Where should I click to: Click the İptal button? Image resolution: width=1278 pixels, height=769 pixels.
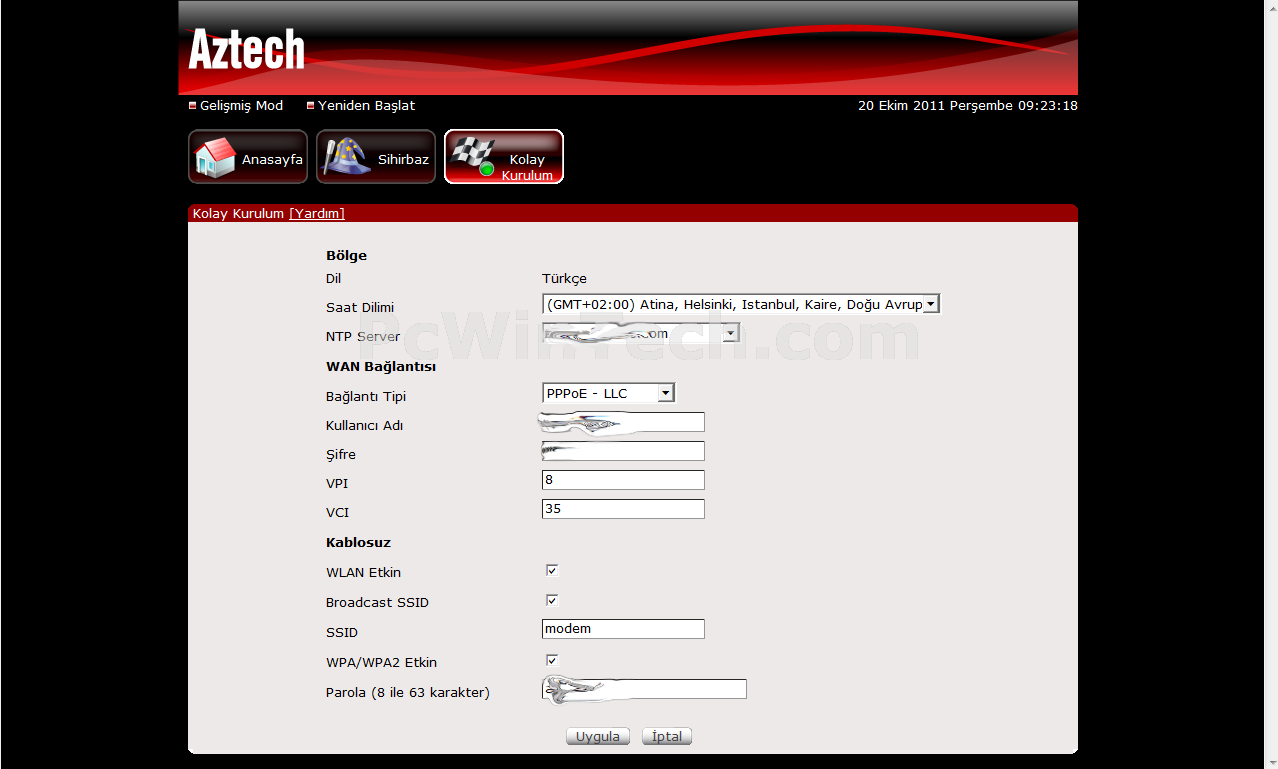pos(667,737)
